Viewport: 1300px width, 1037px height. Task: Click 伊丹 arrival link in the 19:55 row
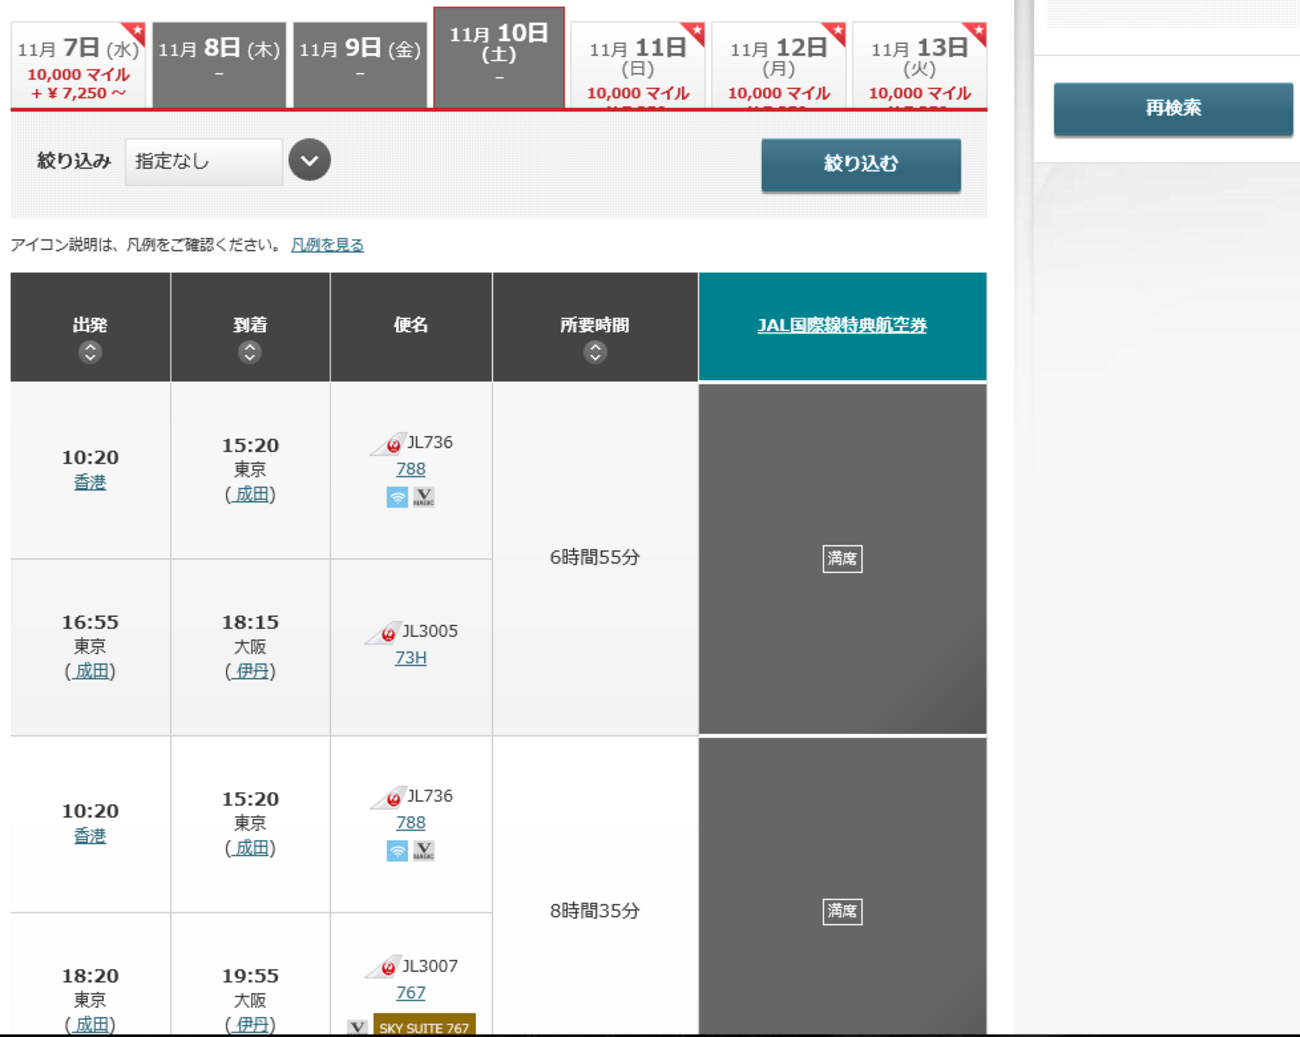click(250, 1025)
